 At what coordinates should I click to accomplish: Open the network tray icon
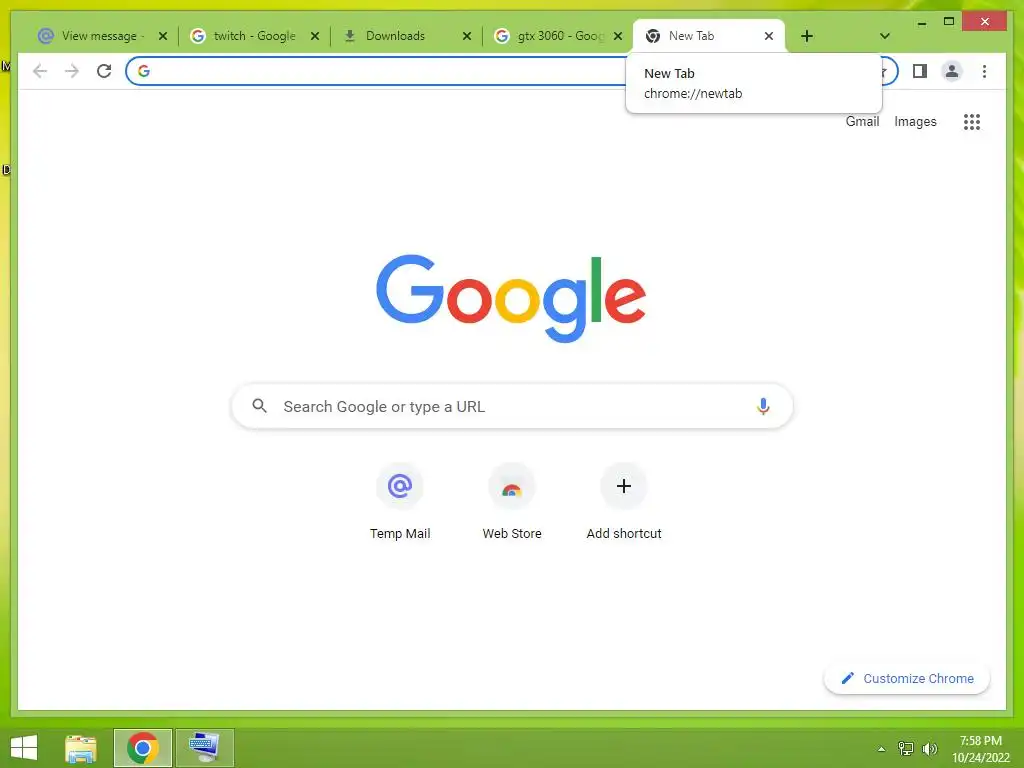pos(906,748)
